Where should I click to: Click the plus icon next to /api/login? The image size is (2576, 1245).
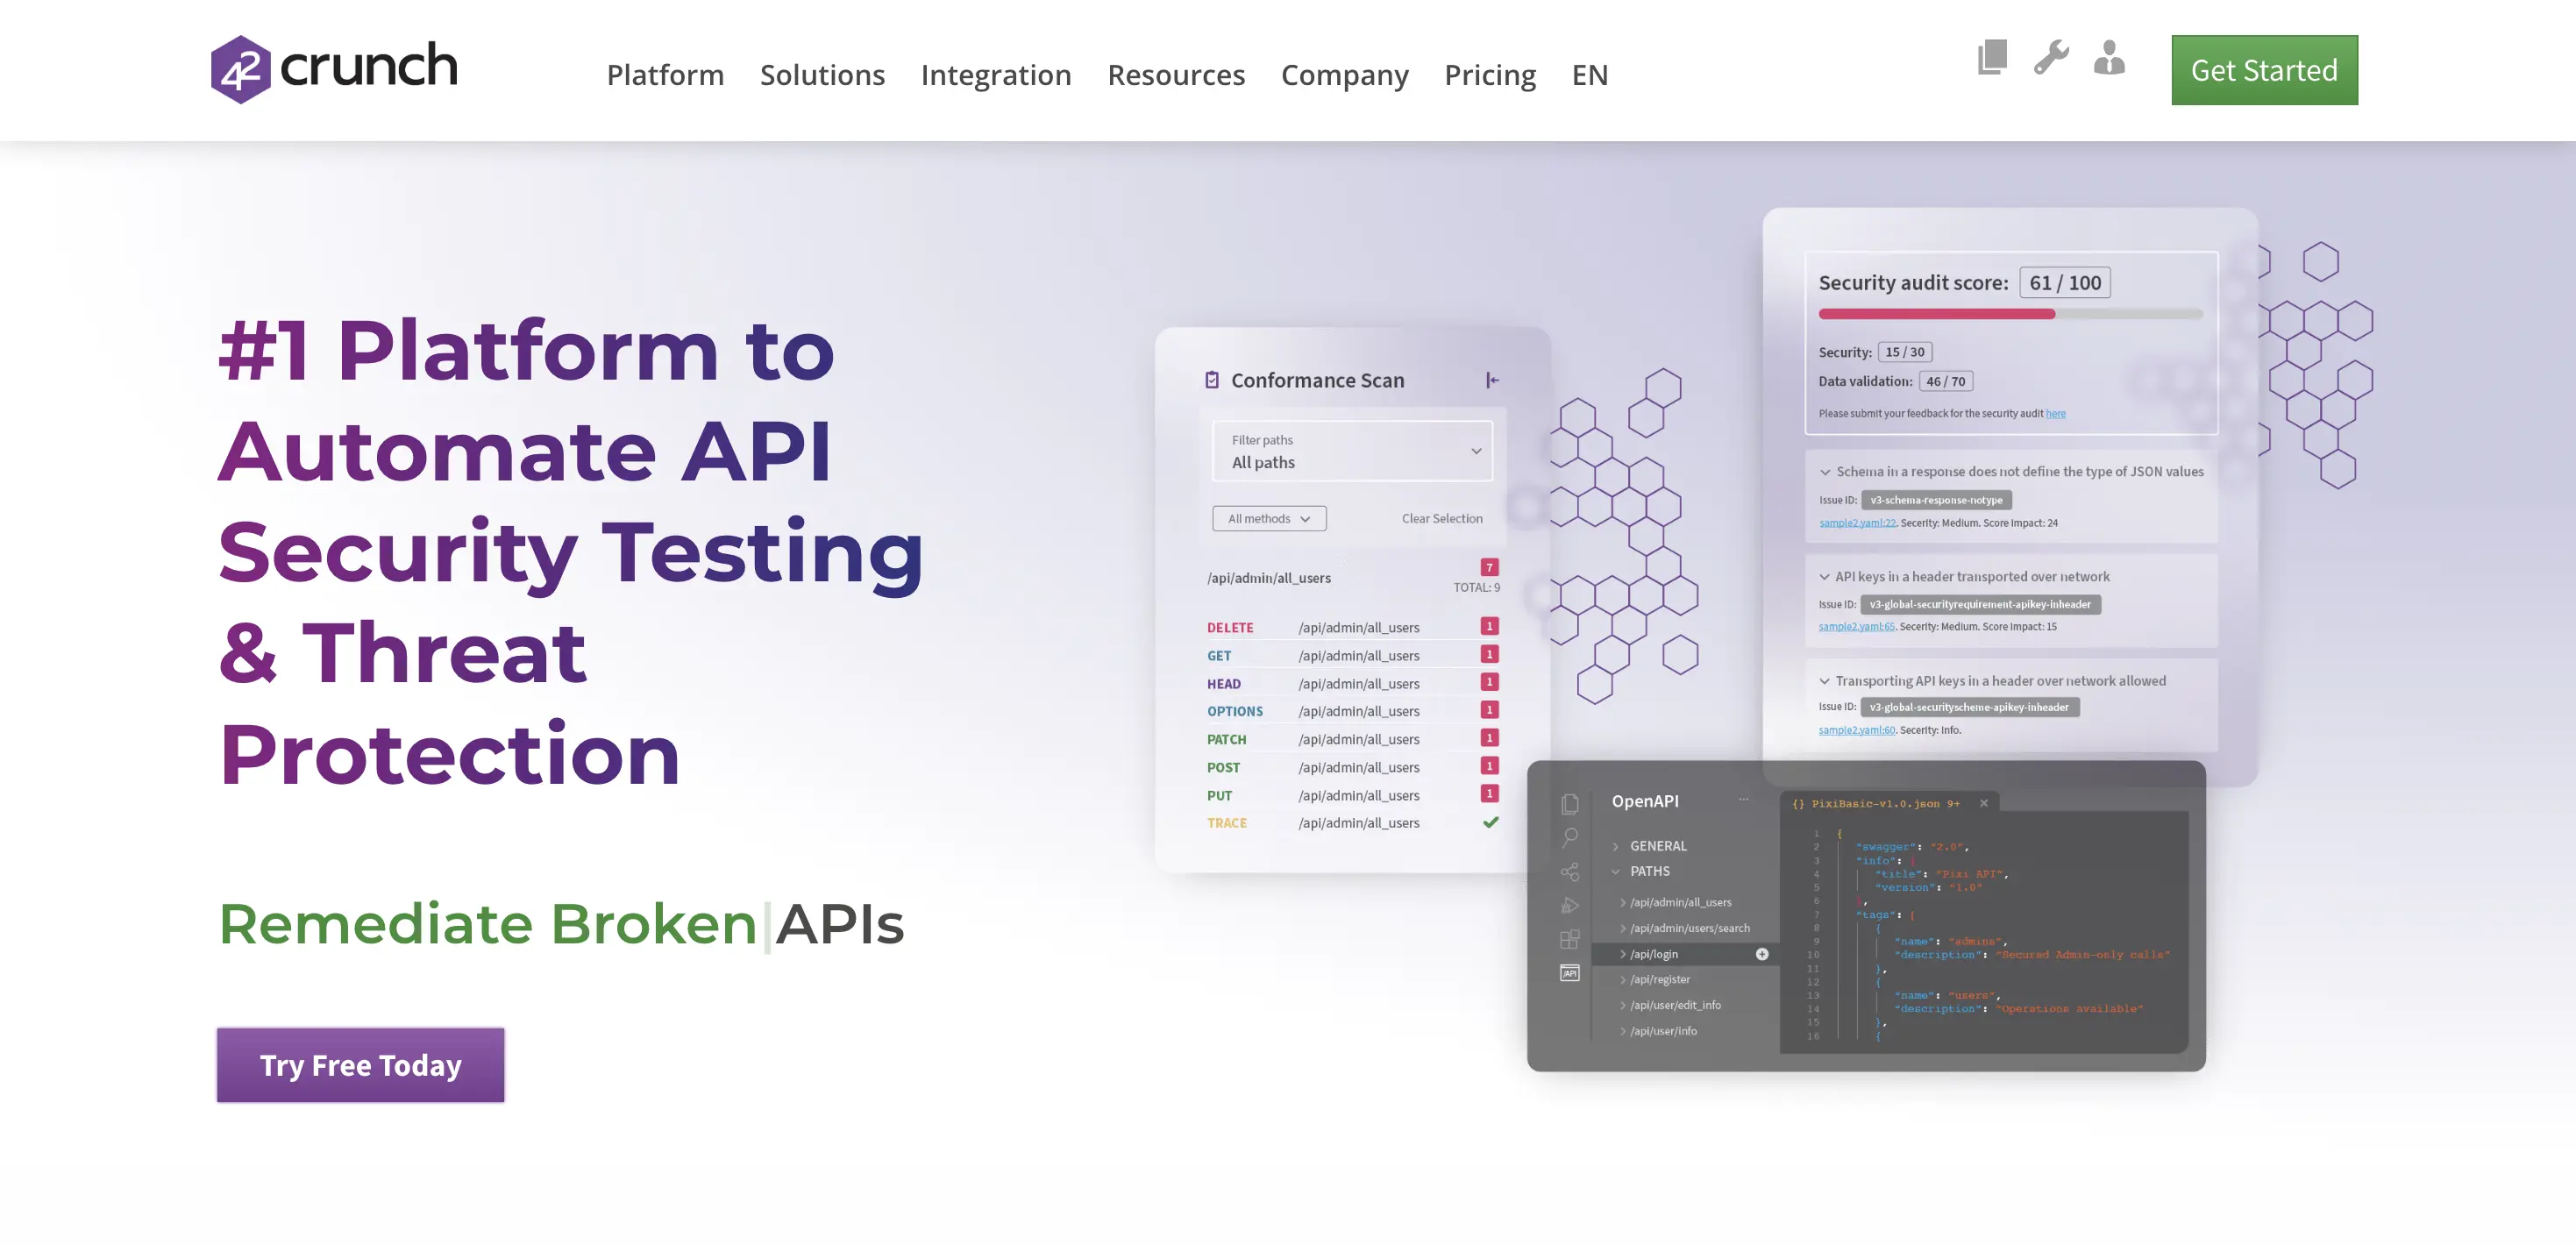[x=1761, y=955]
